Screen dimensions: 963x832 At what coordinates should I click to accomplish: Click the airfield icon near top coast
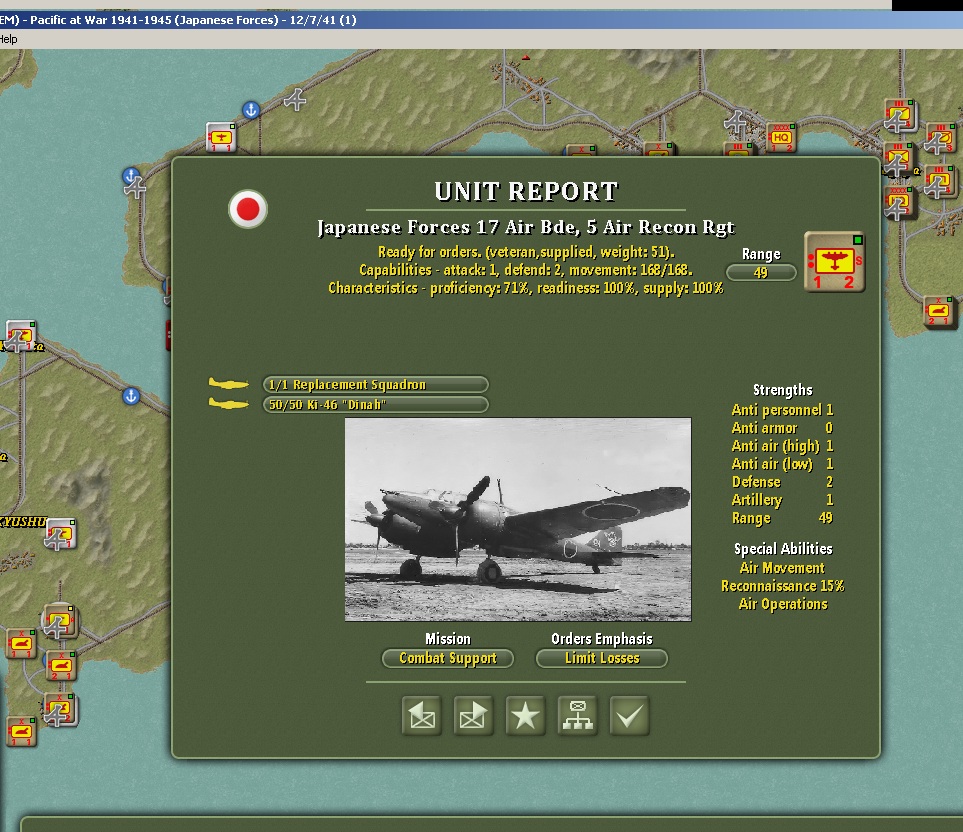(x=295, y=99)
